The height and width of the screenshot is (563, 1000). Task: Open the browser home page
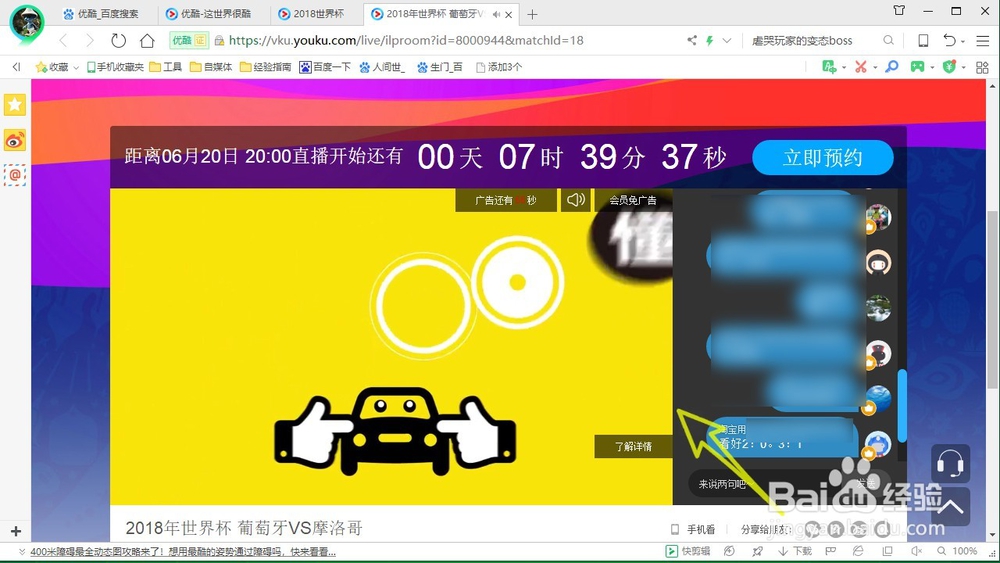[x=147, y=41]
